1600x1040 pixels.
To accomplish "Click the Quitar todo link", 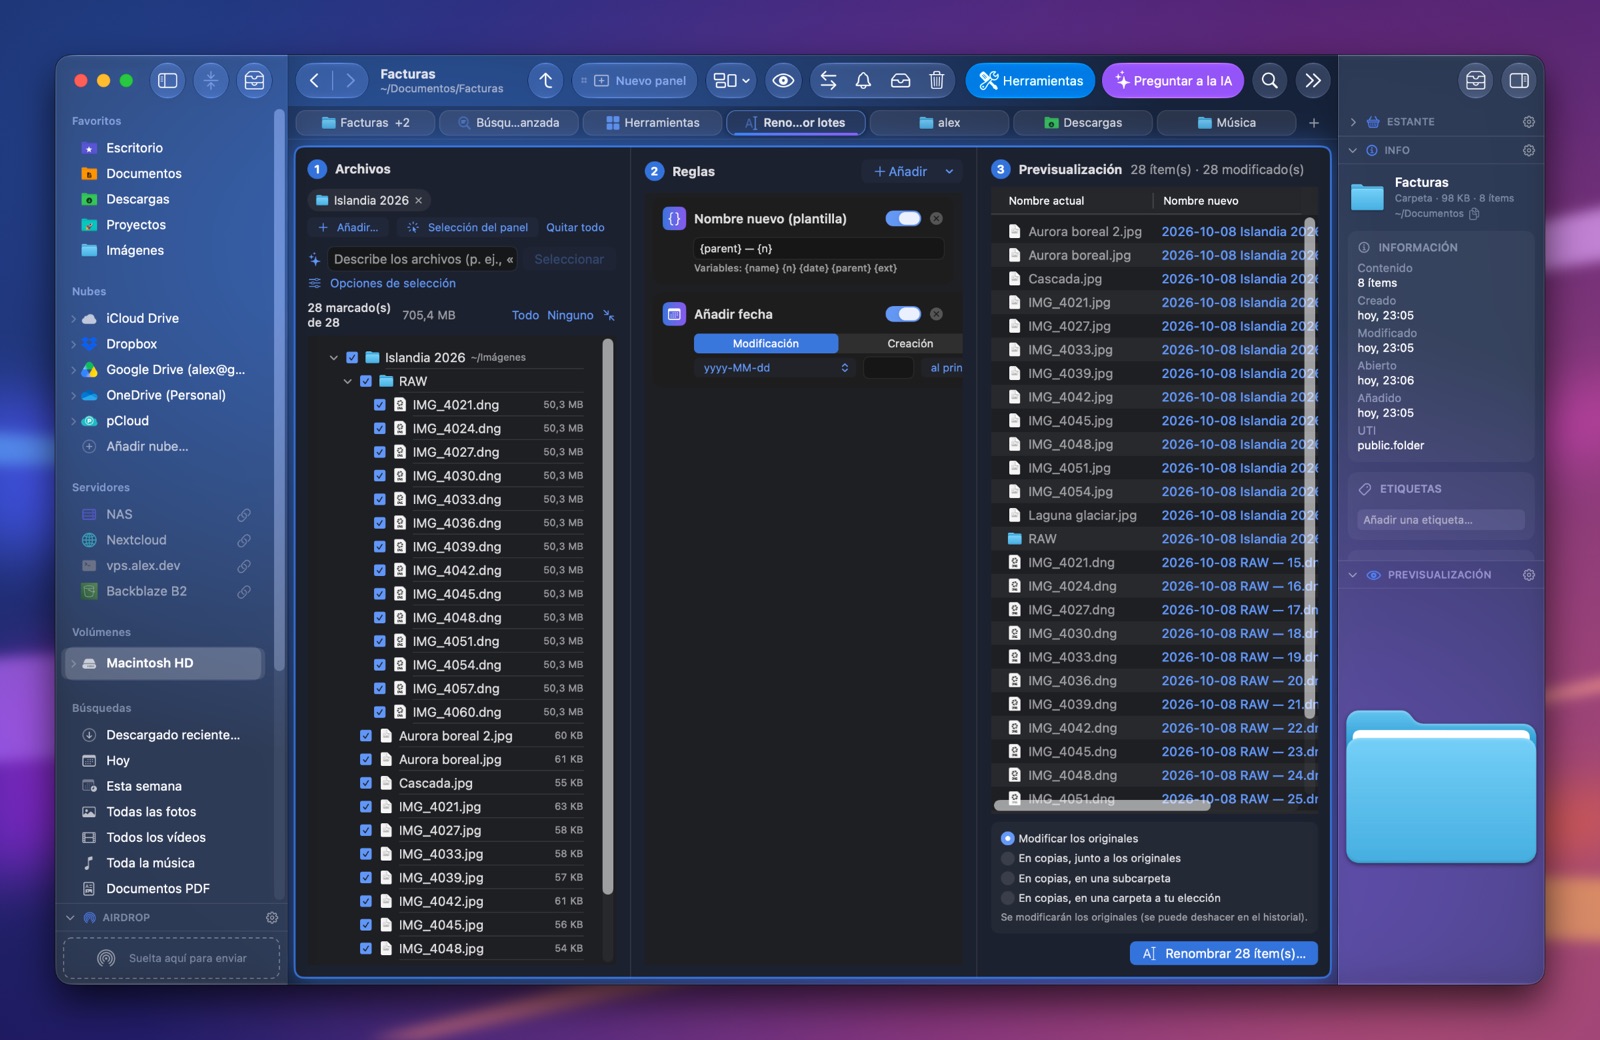I will [x=575, y=228].
